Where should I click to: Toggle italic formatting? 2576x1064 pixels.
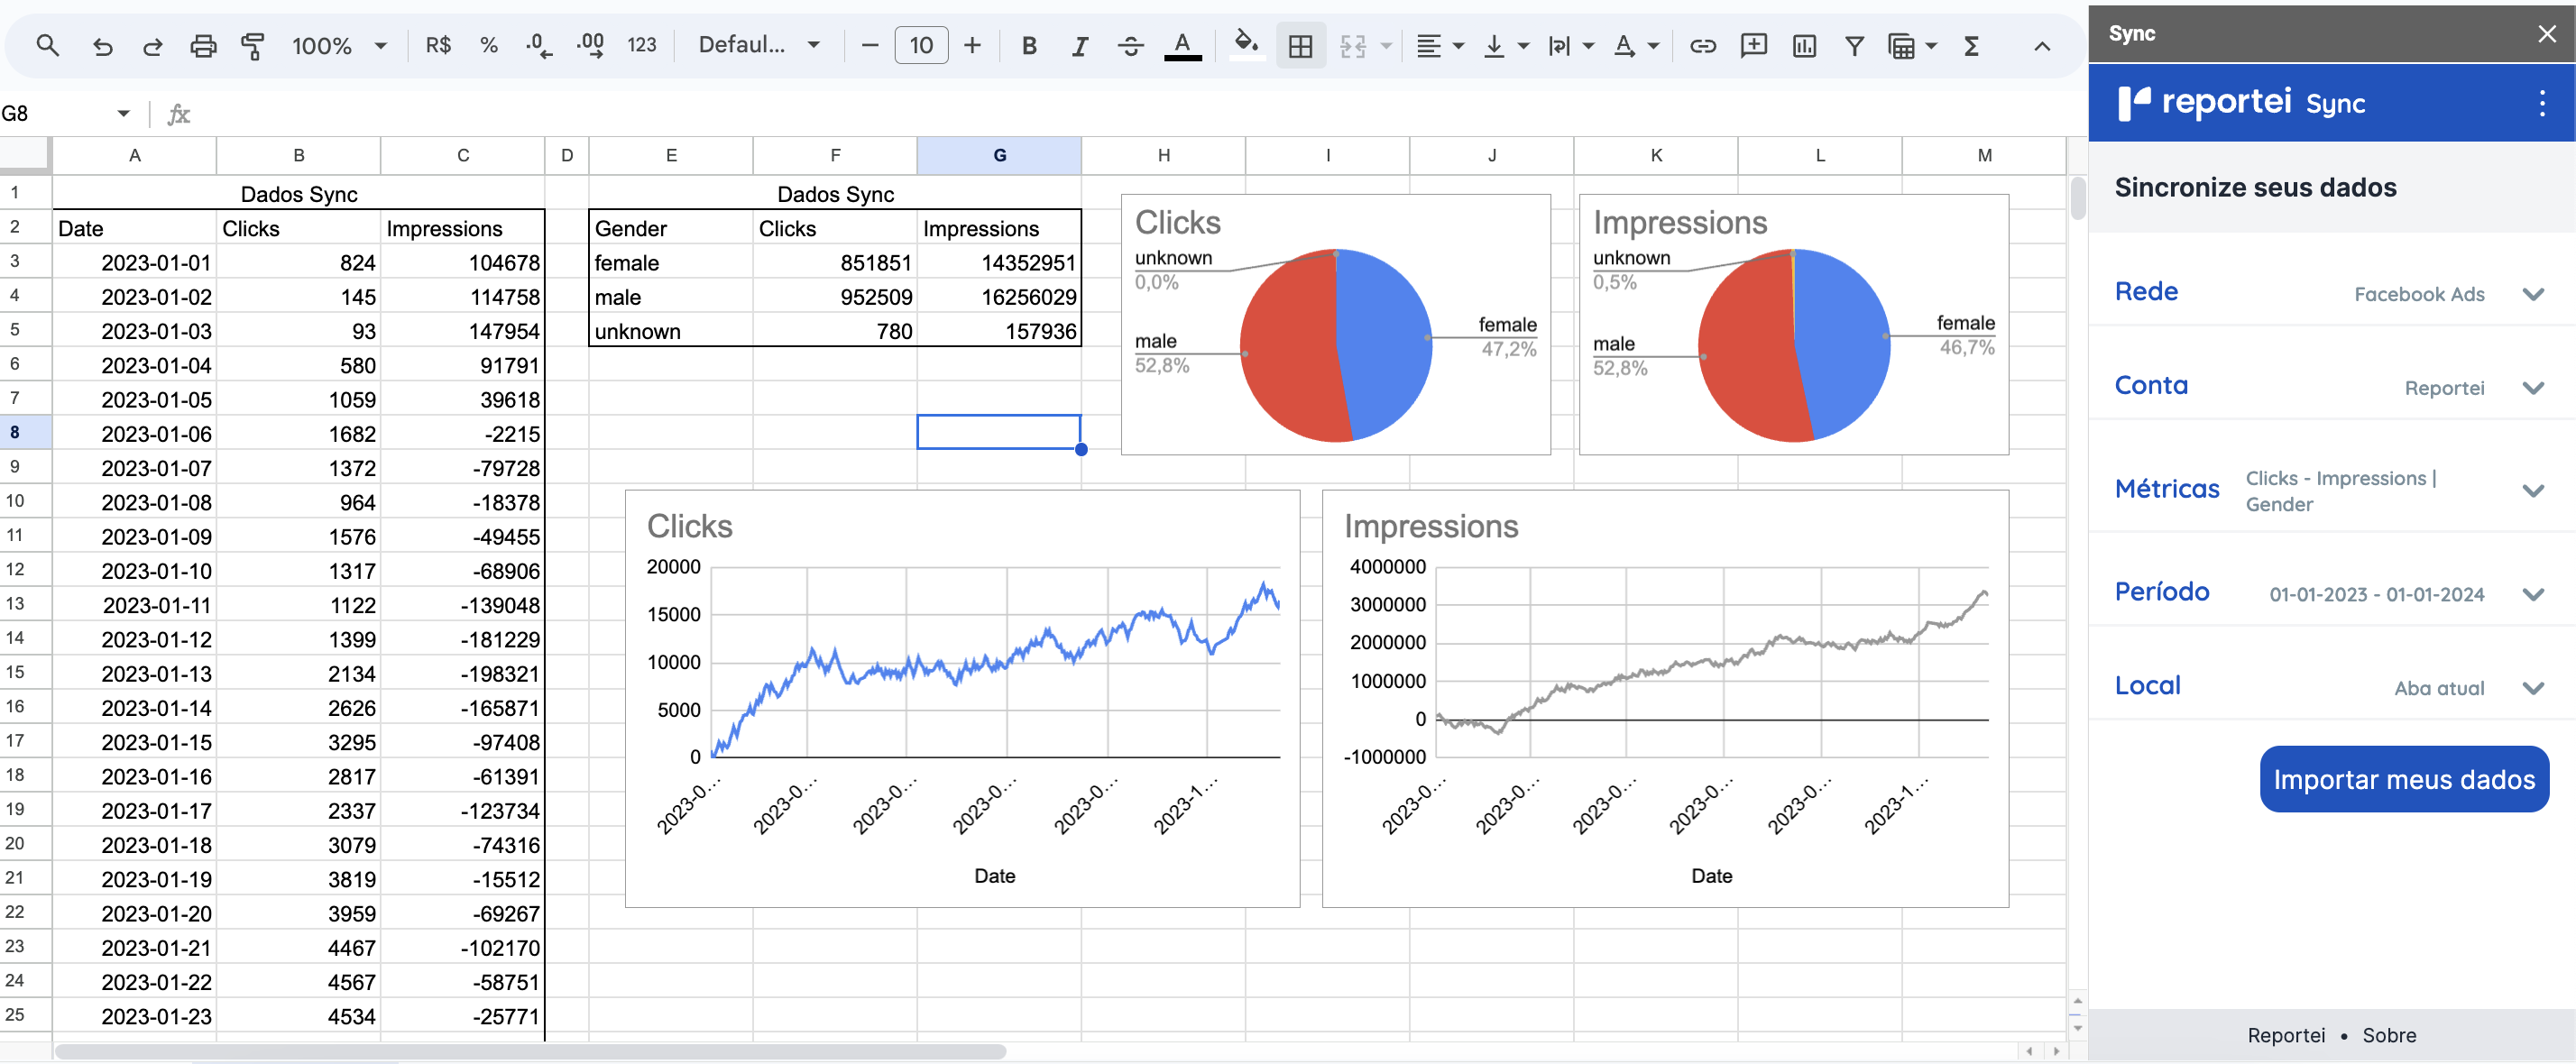1079,45
